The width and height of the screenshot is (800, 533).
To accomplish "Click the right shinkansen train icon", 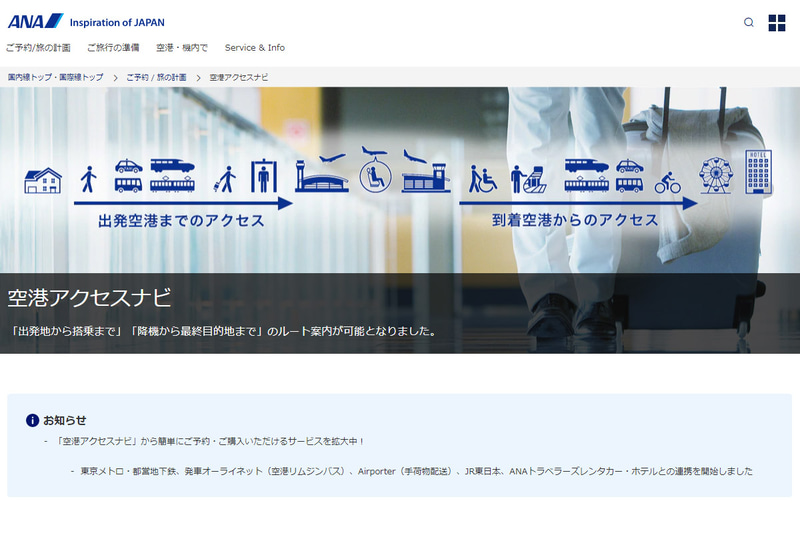I will tap(587, 166).
